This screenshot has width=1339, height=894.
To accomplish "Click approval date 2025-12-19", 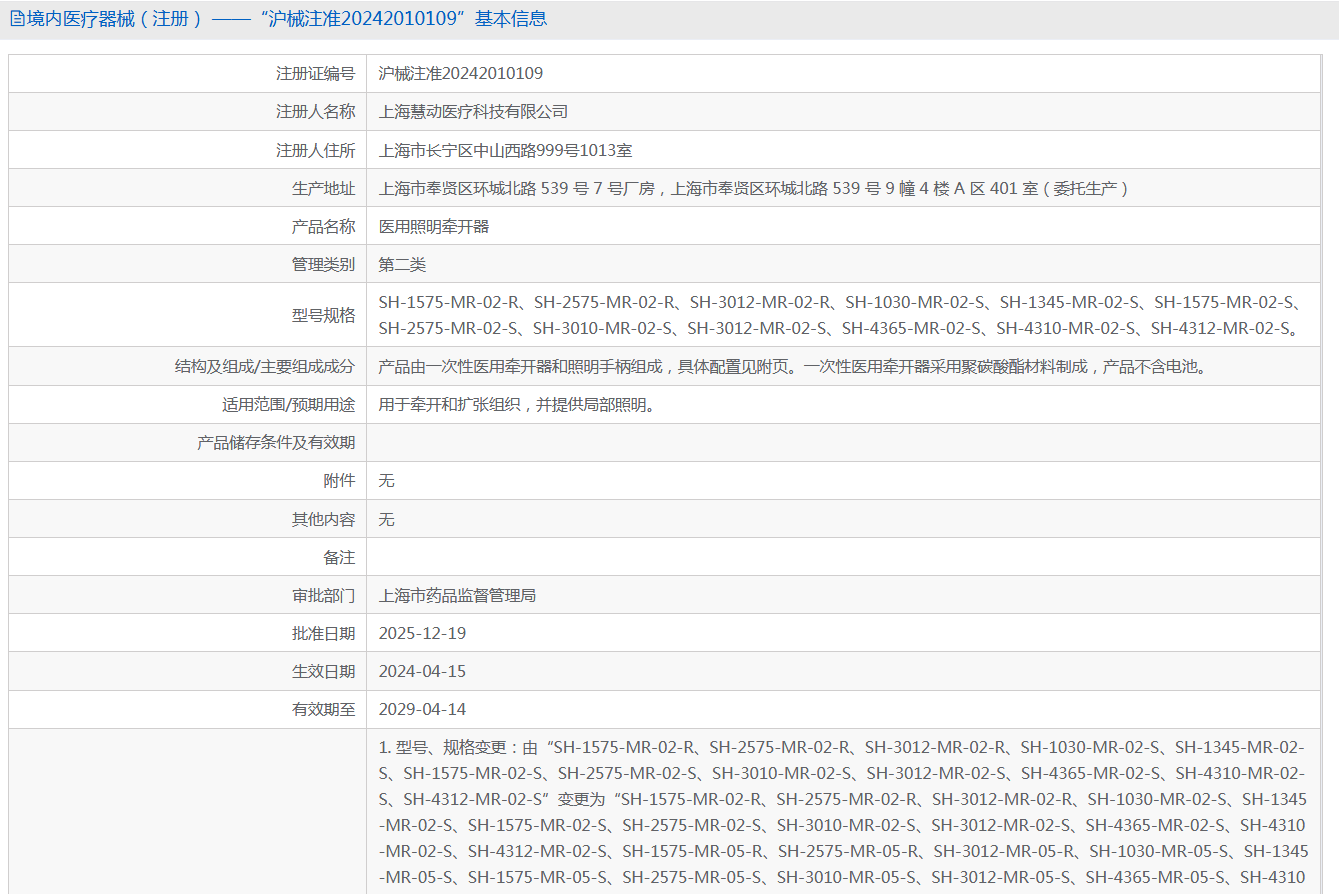I will click(x=422, y=634).
